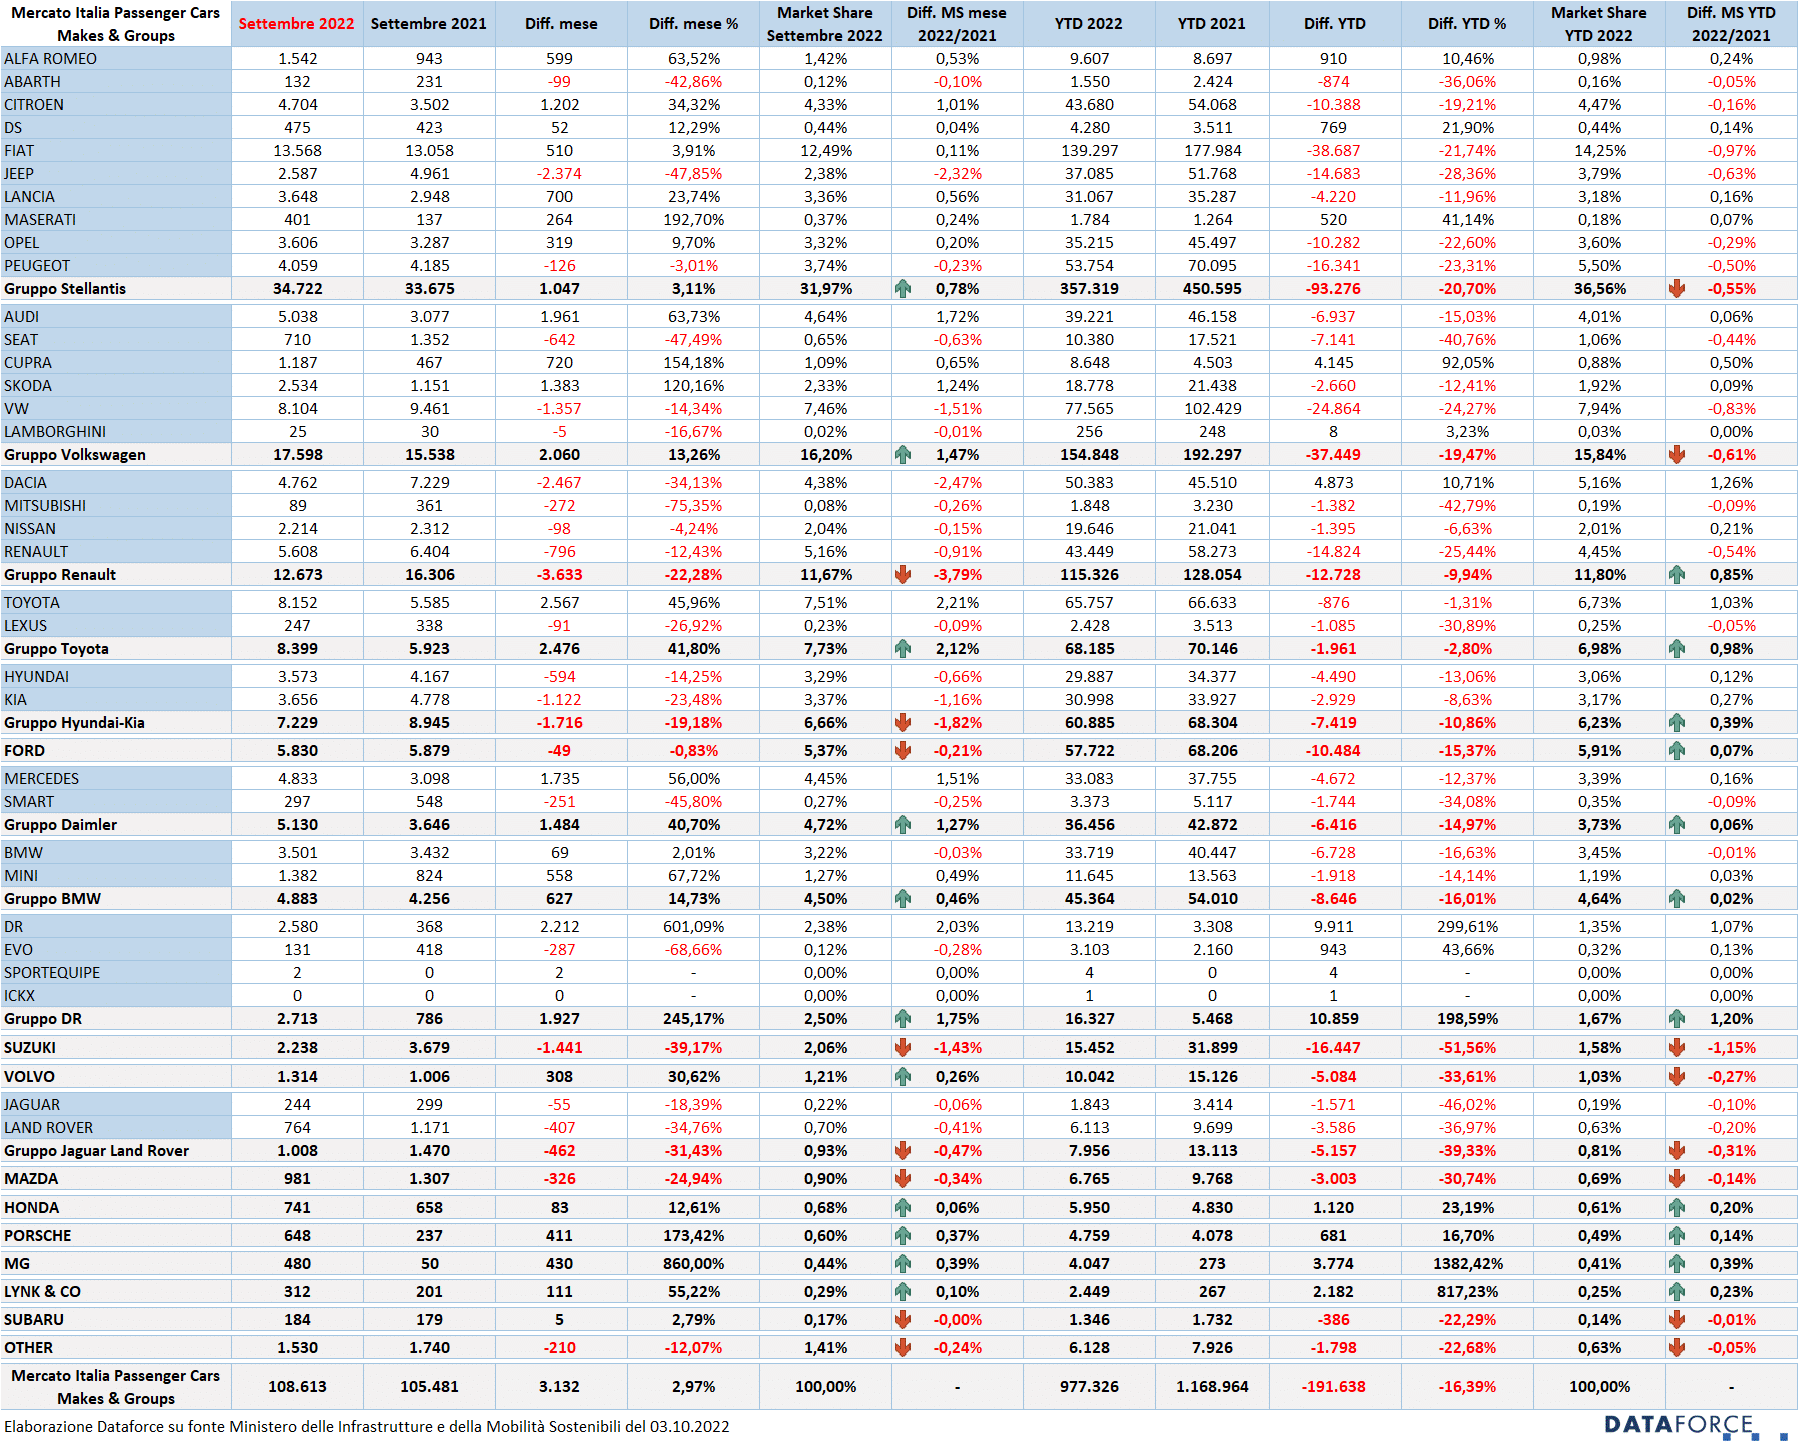Click the total Settembre 2022 value 108.613
The image size is (1798, 1445).
[x=297, y=1387]
